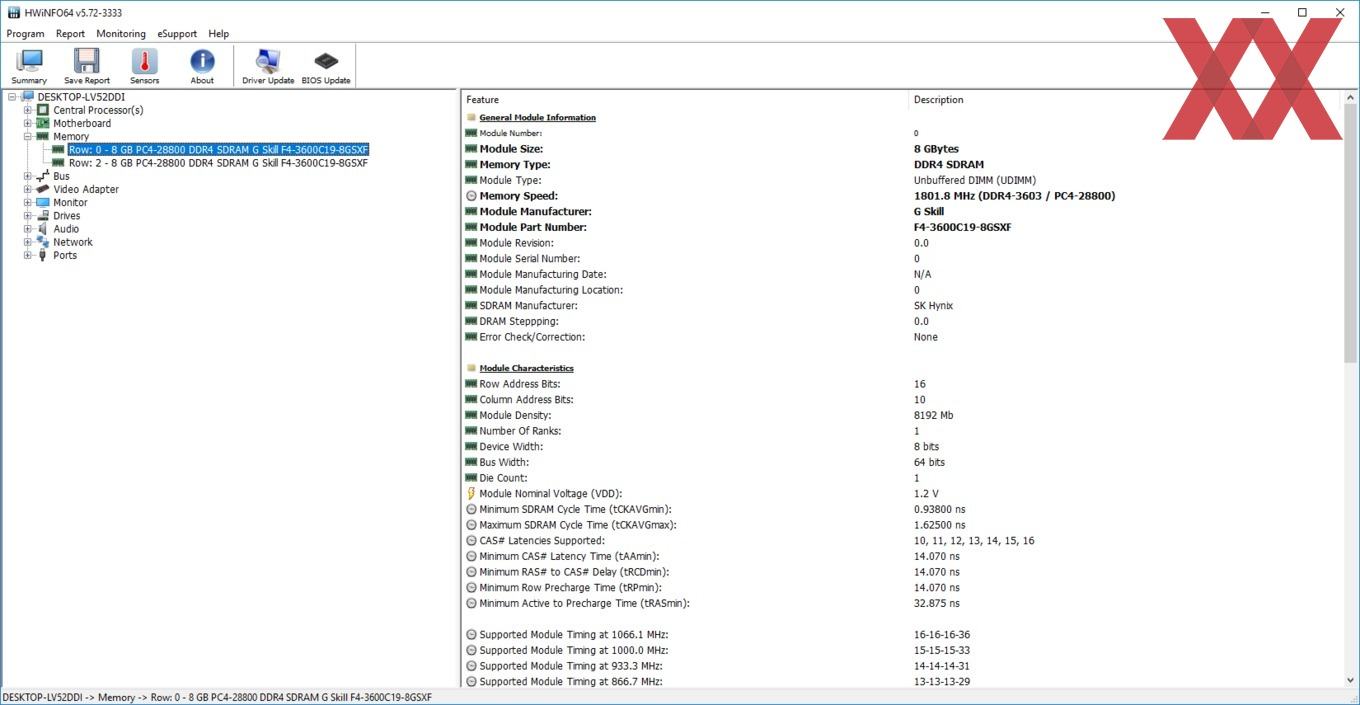Image resolution: width=1360 pixels, height=705 pixels.
Task: Select the Number Of Ranks row label
Action: (520, 431)
